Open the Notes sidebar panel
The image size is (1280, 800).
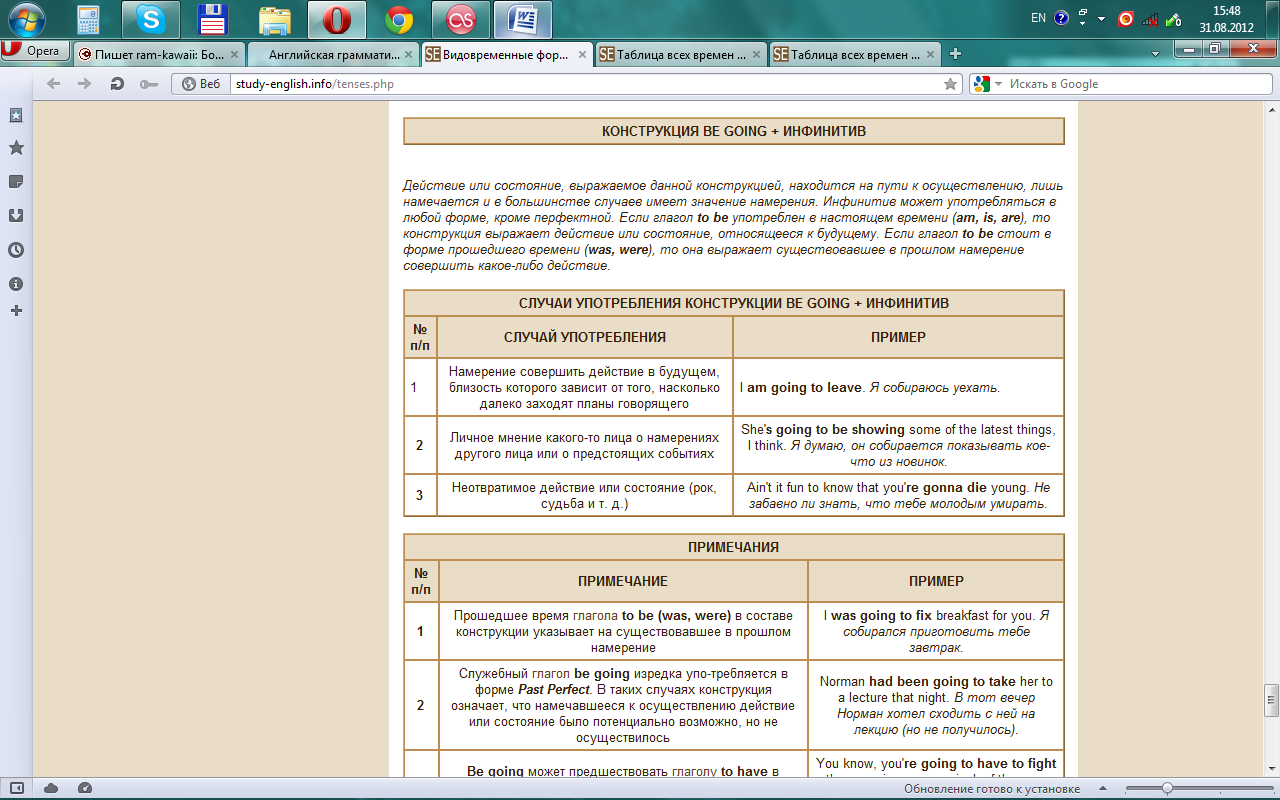[x=16, y=182]
